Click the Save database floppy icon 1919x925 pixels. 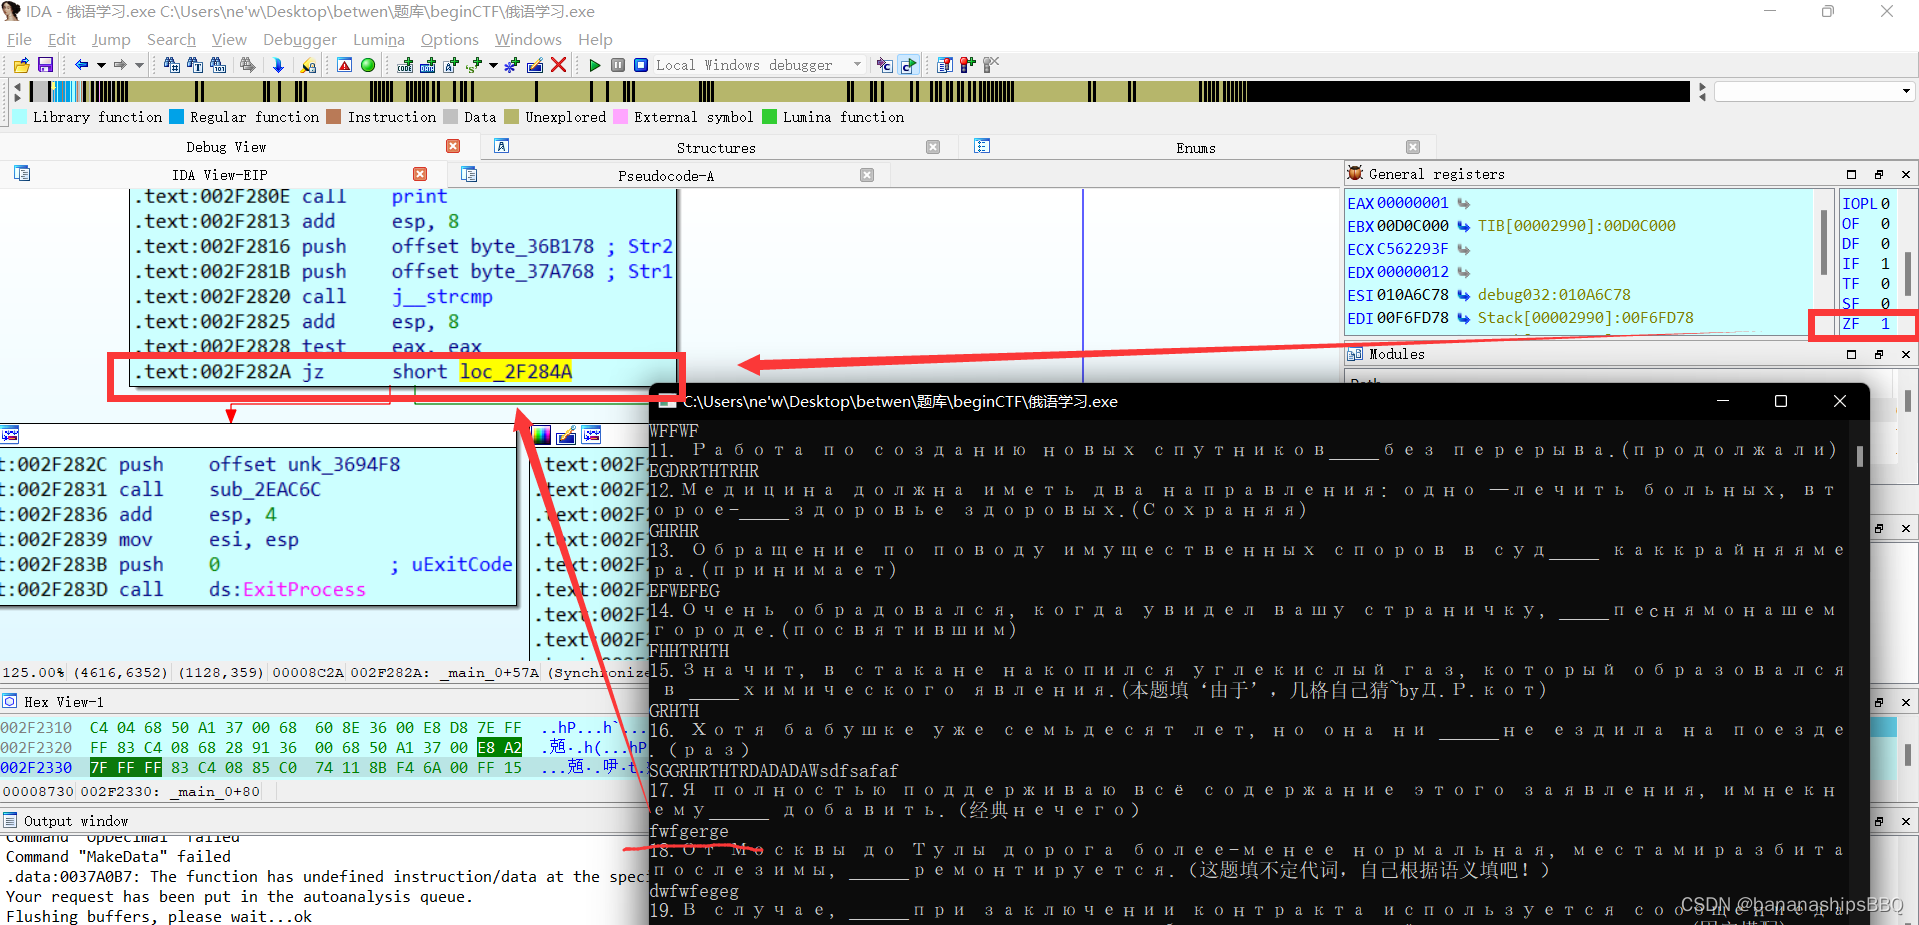[45, 65]
